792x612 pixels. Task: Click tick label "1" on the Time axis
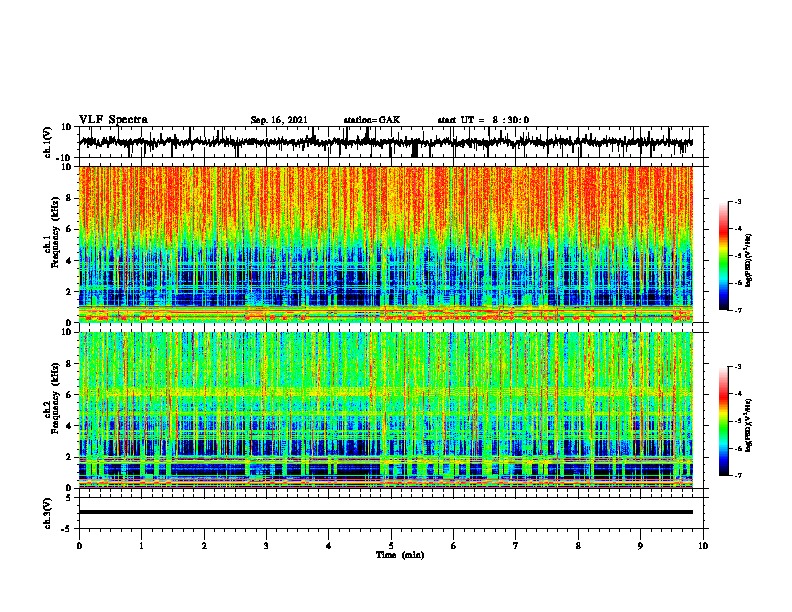(142, 546)
